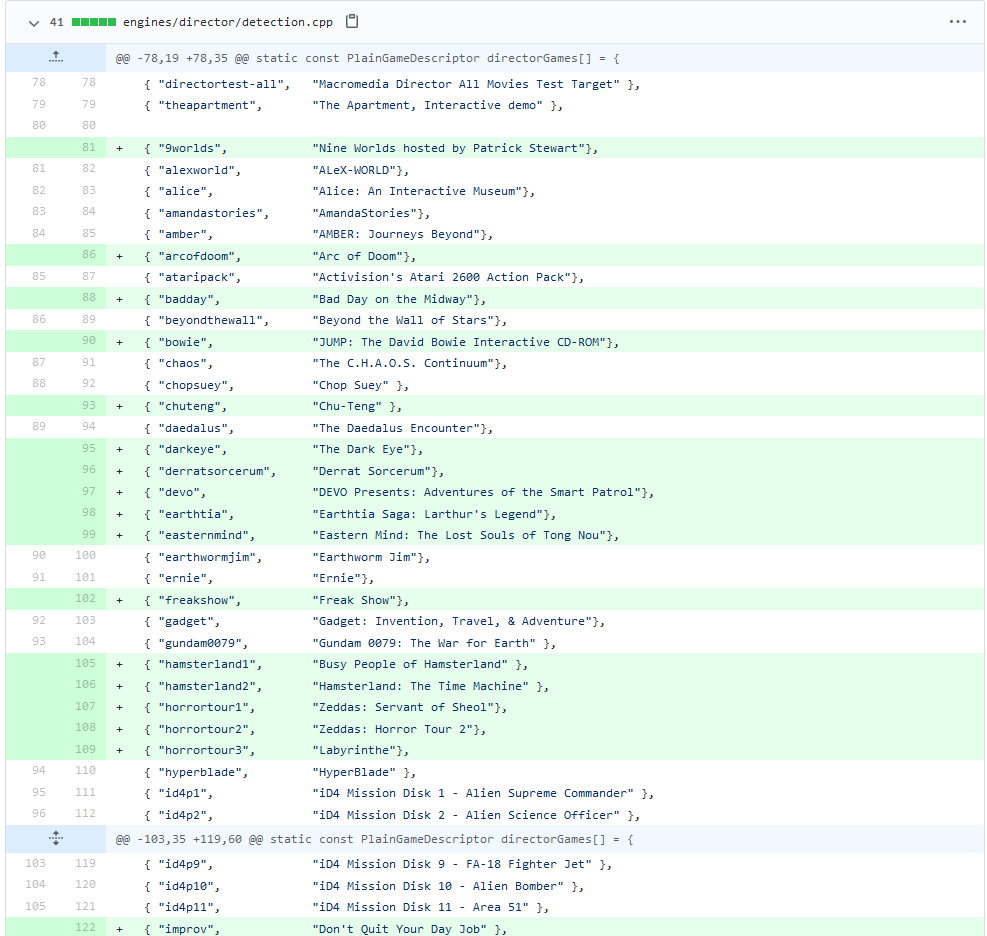
Task: Click text "The Daedalus Encounter"
Action: 396,428
